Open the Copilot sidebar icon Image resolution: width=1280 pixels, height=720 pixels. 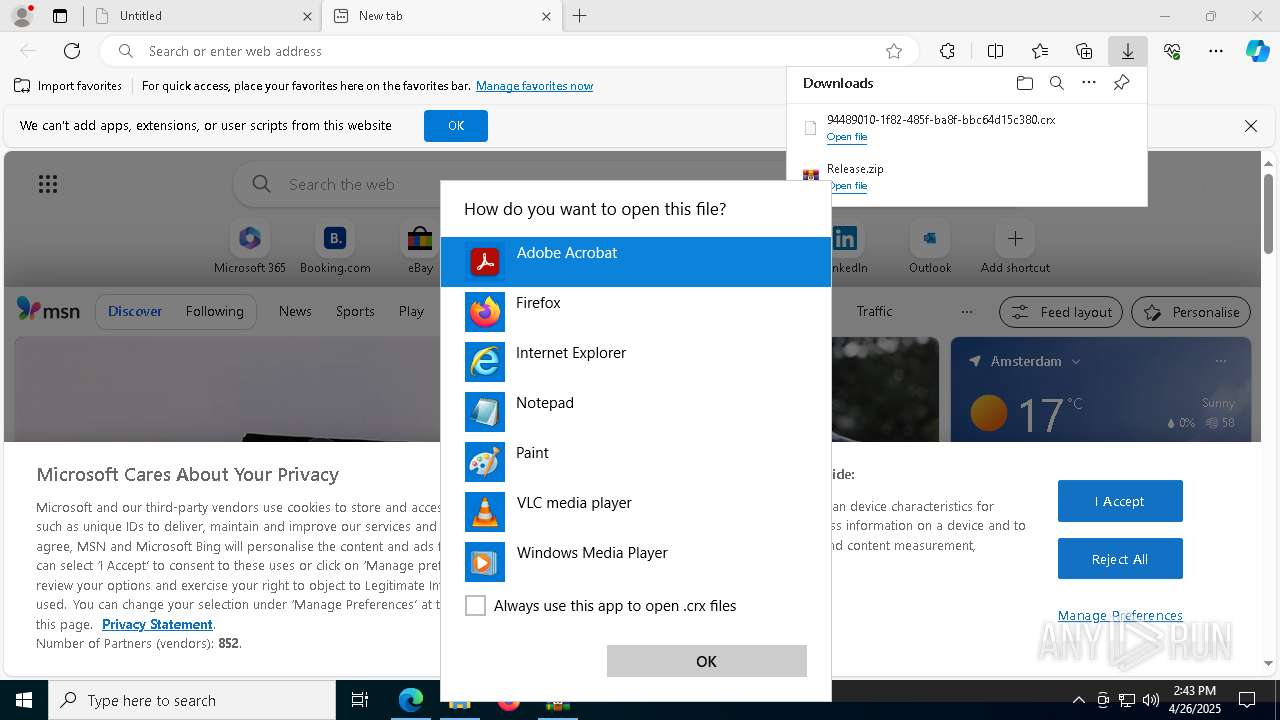click(1257, 51)
